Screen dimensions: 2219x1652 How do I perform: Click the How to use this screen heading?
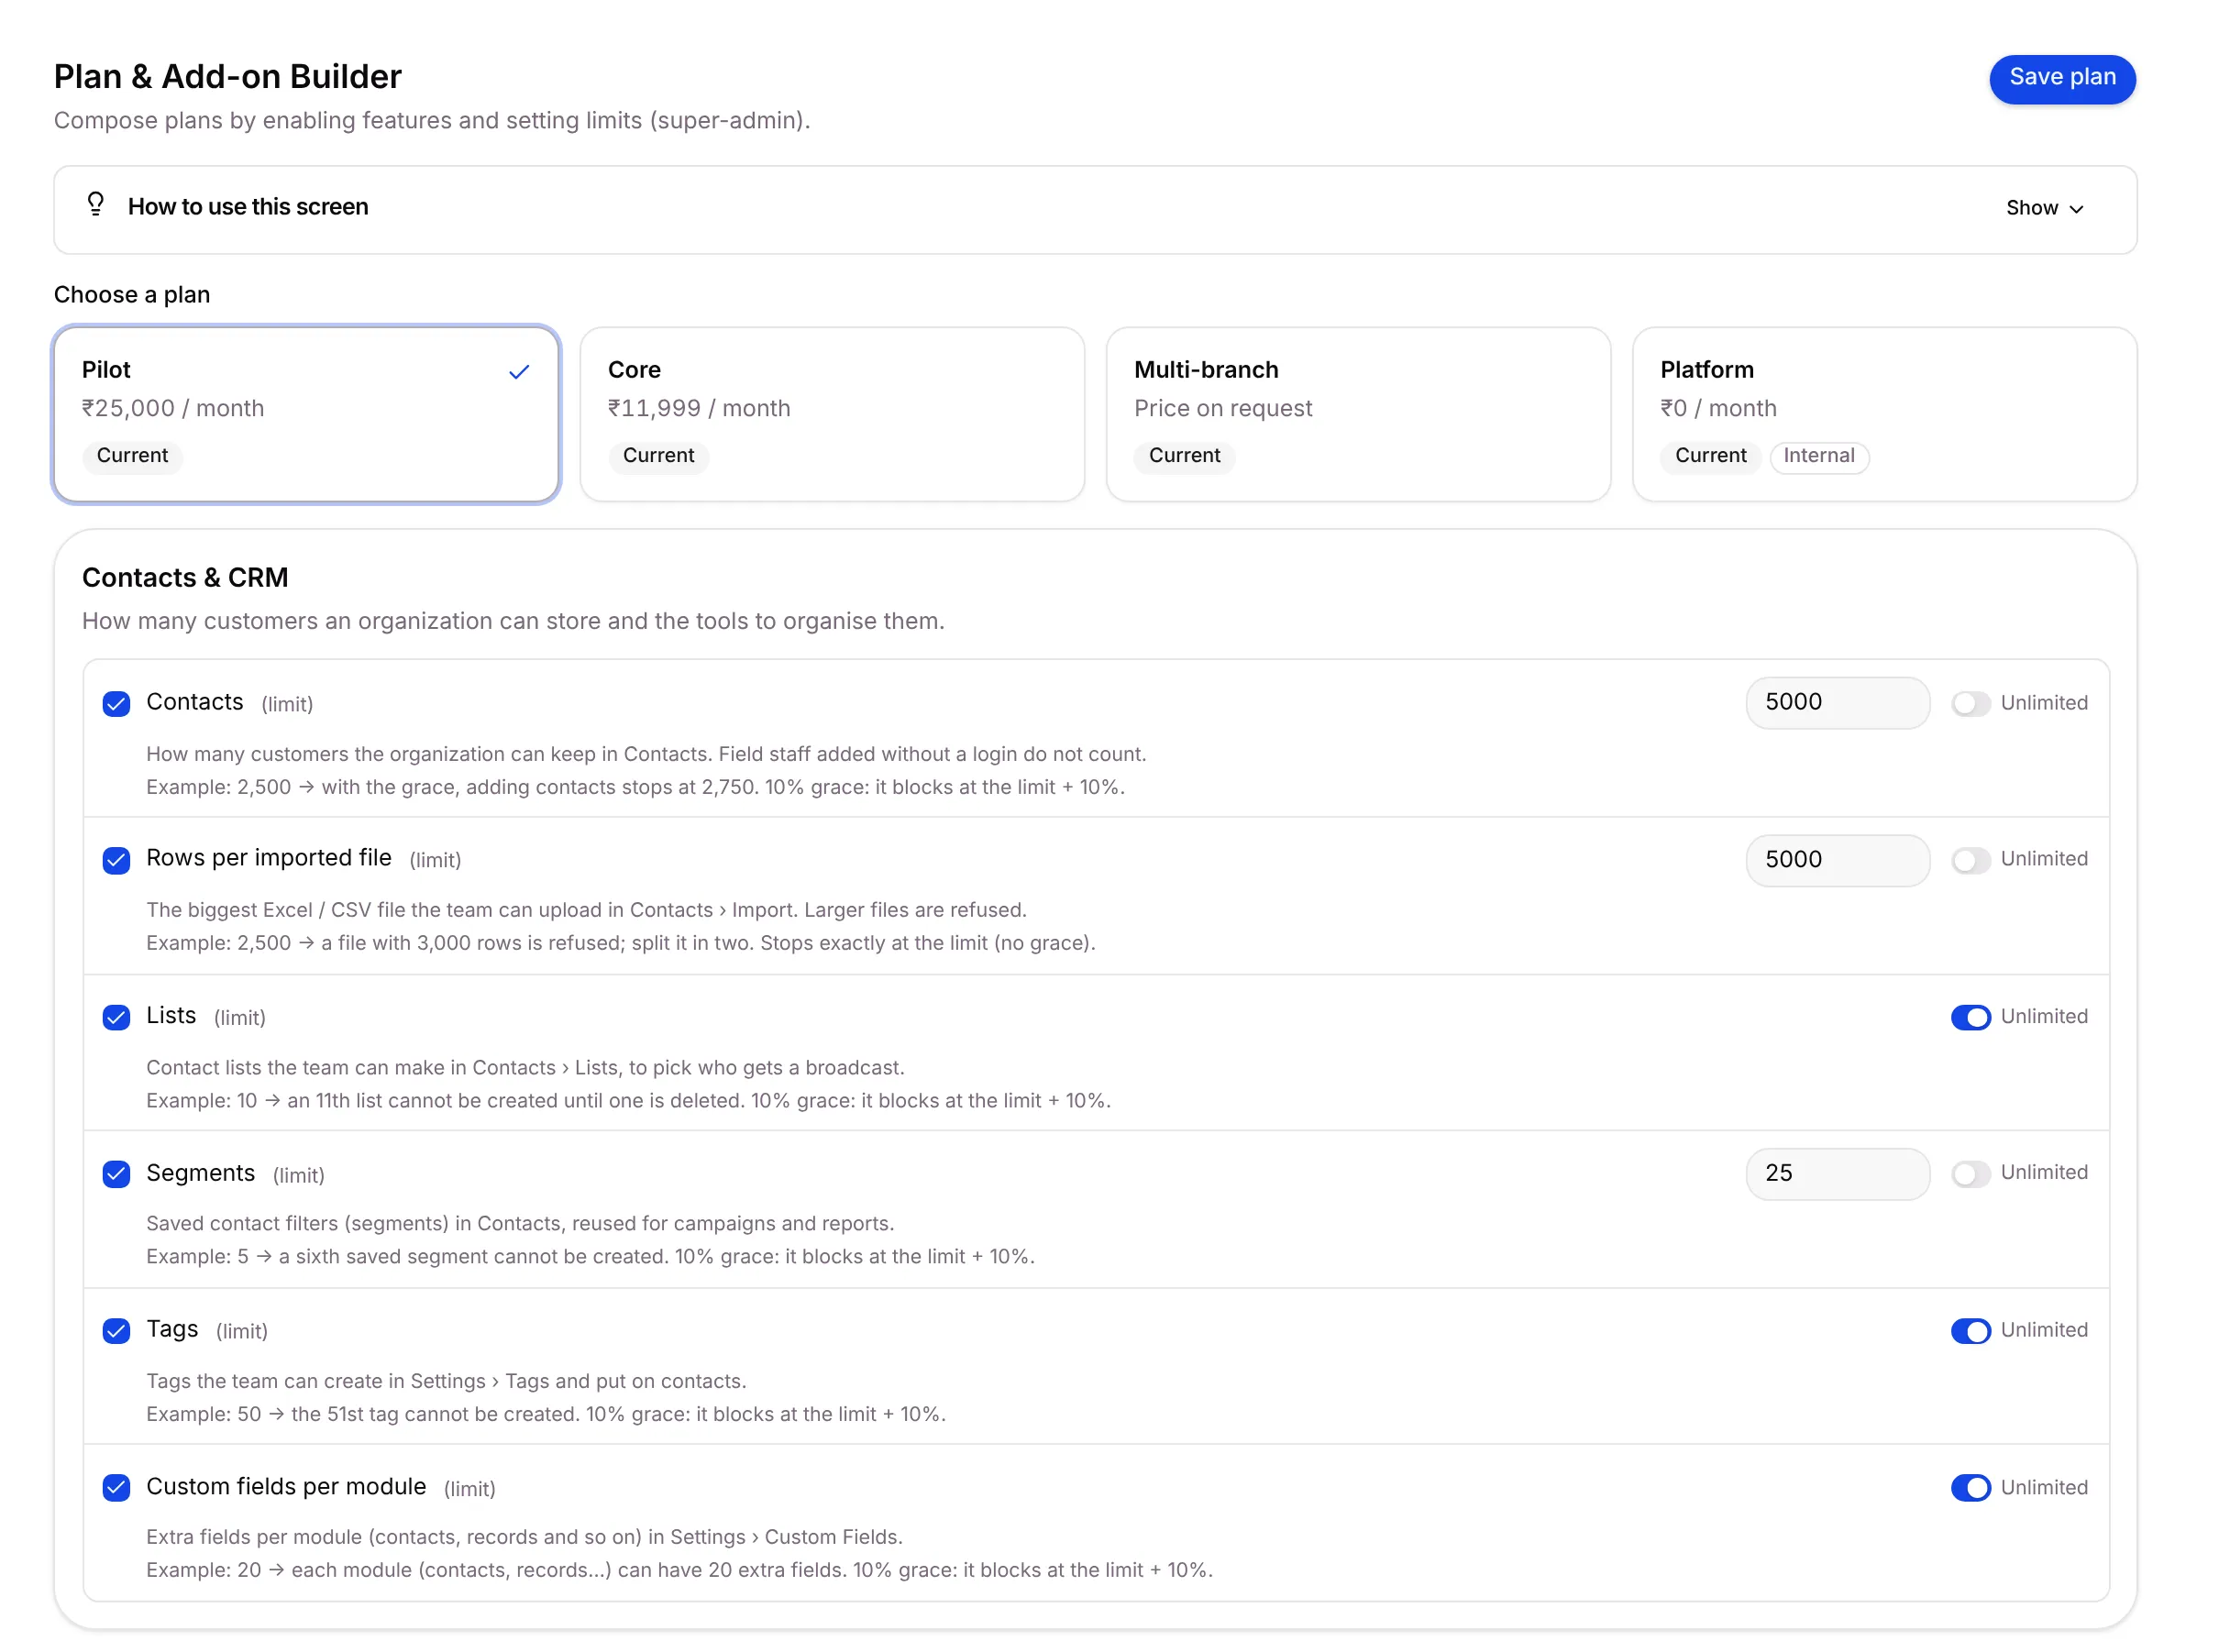(x=248, y=206)
